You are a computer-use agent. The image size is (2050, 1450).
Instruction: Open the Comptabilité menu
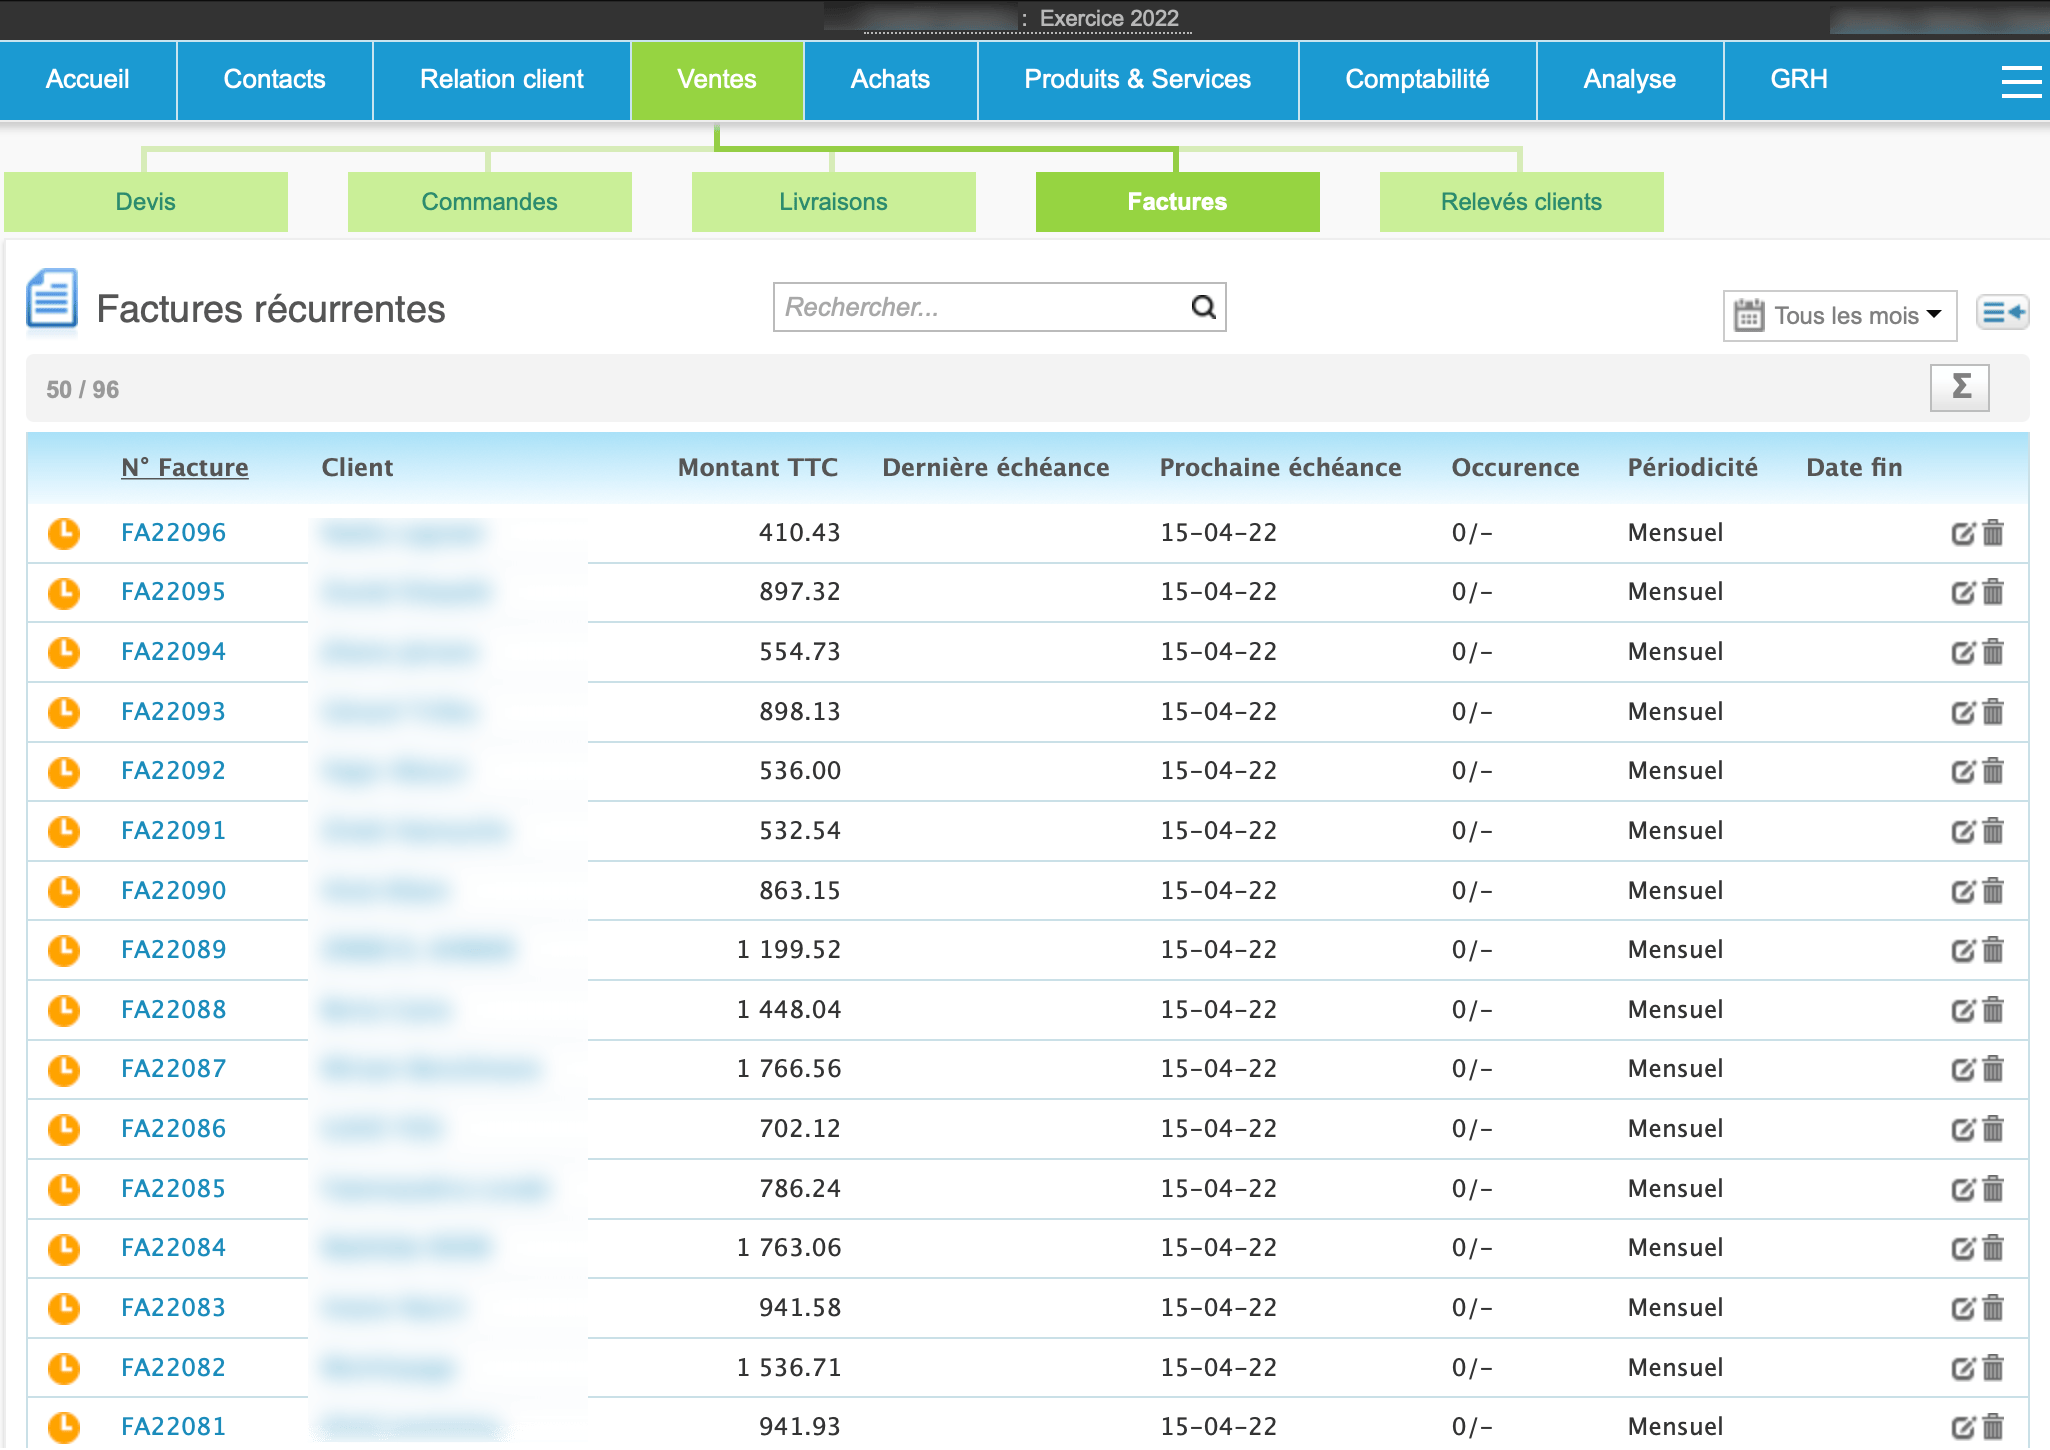1416,80
